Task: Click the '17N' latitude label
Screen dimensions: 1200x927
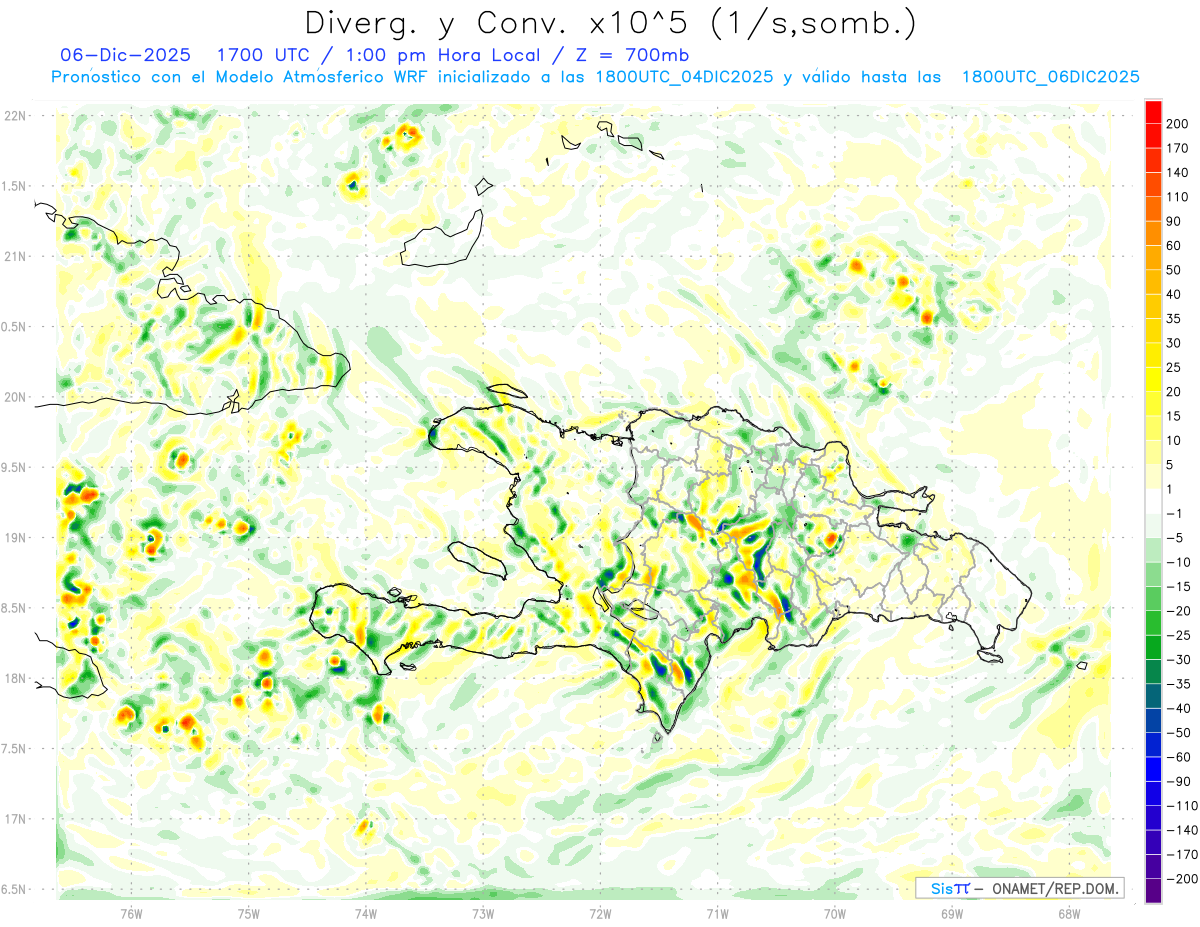Action: tap(14, 819)
